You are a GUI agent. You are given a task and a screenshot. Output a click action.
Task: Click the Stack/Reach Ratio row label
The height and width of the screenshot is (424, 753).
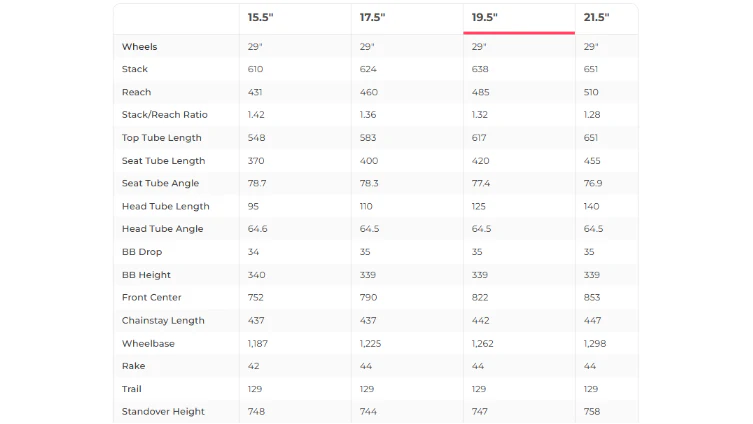tap(164, 115)
